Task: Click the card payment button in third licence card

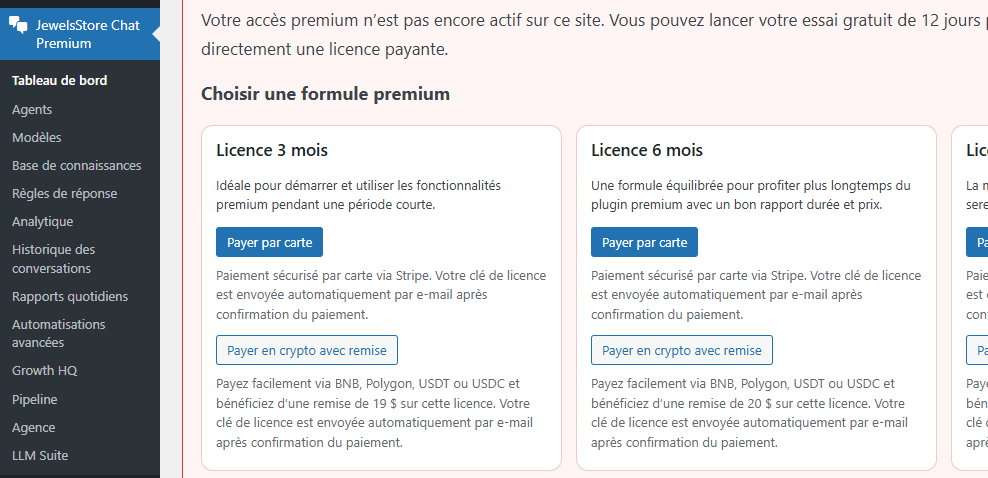Action: pyautogui.click(x=978, y=242)
